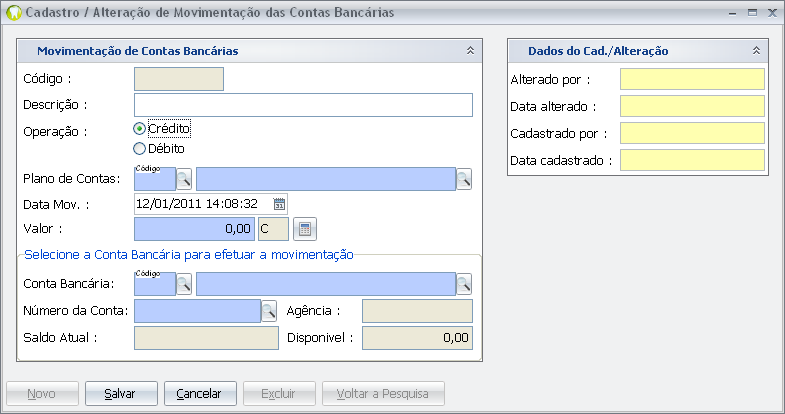Maximize the window

click(752, 13)
